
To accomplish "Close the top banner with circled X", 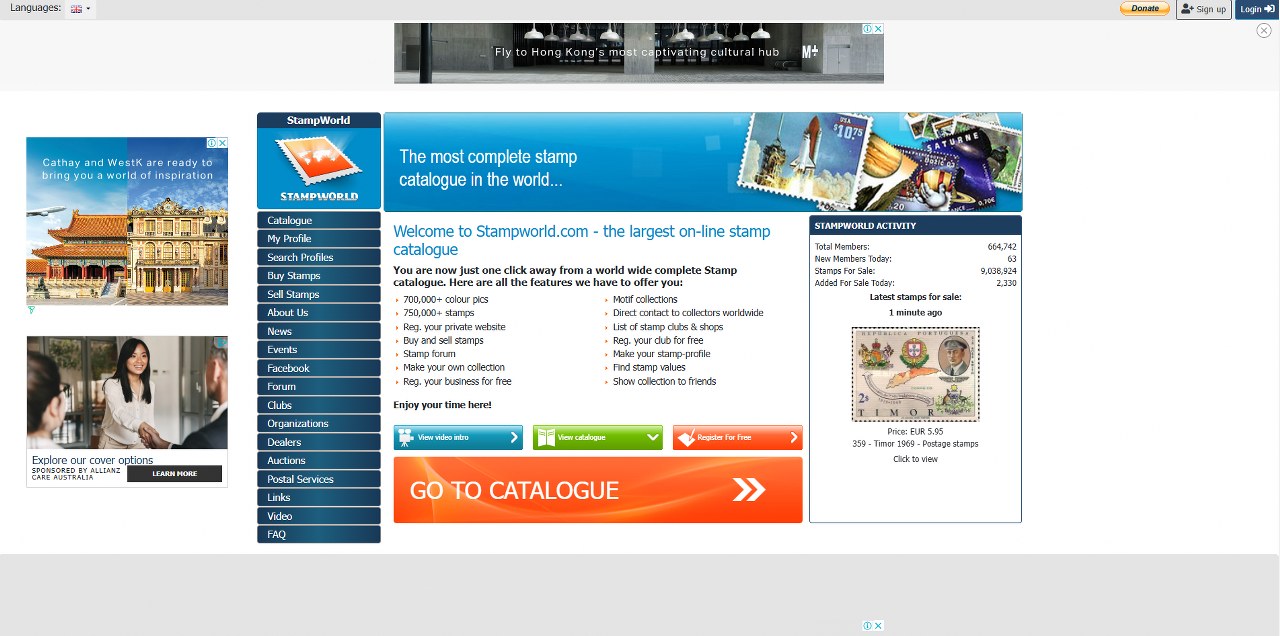I will 1264,30.
